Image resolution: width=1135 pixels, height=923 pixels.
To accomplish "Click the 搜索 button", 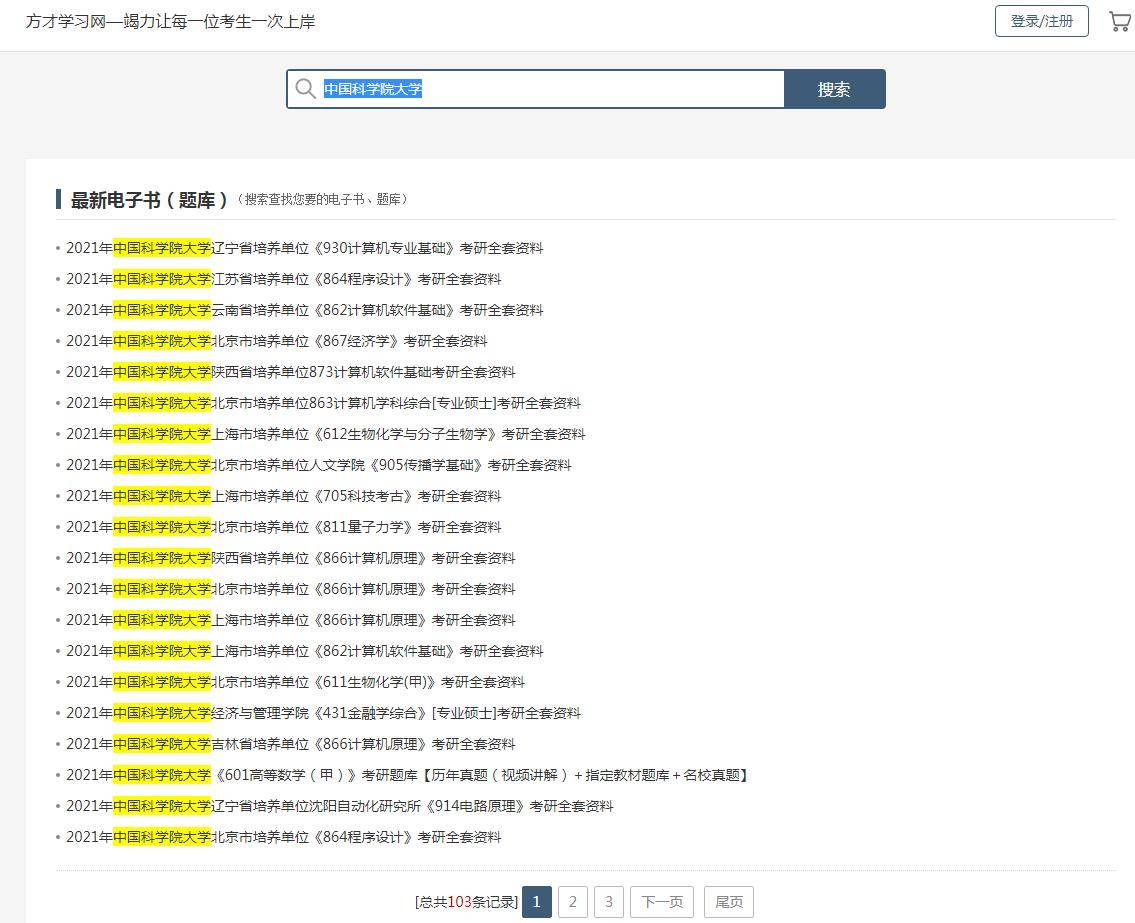I will click(x=834, y=89).
